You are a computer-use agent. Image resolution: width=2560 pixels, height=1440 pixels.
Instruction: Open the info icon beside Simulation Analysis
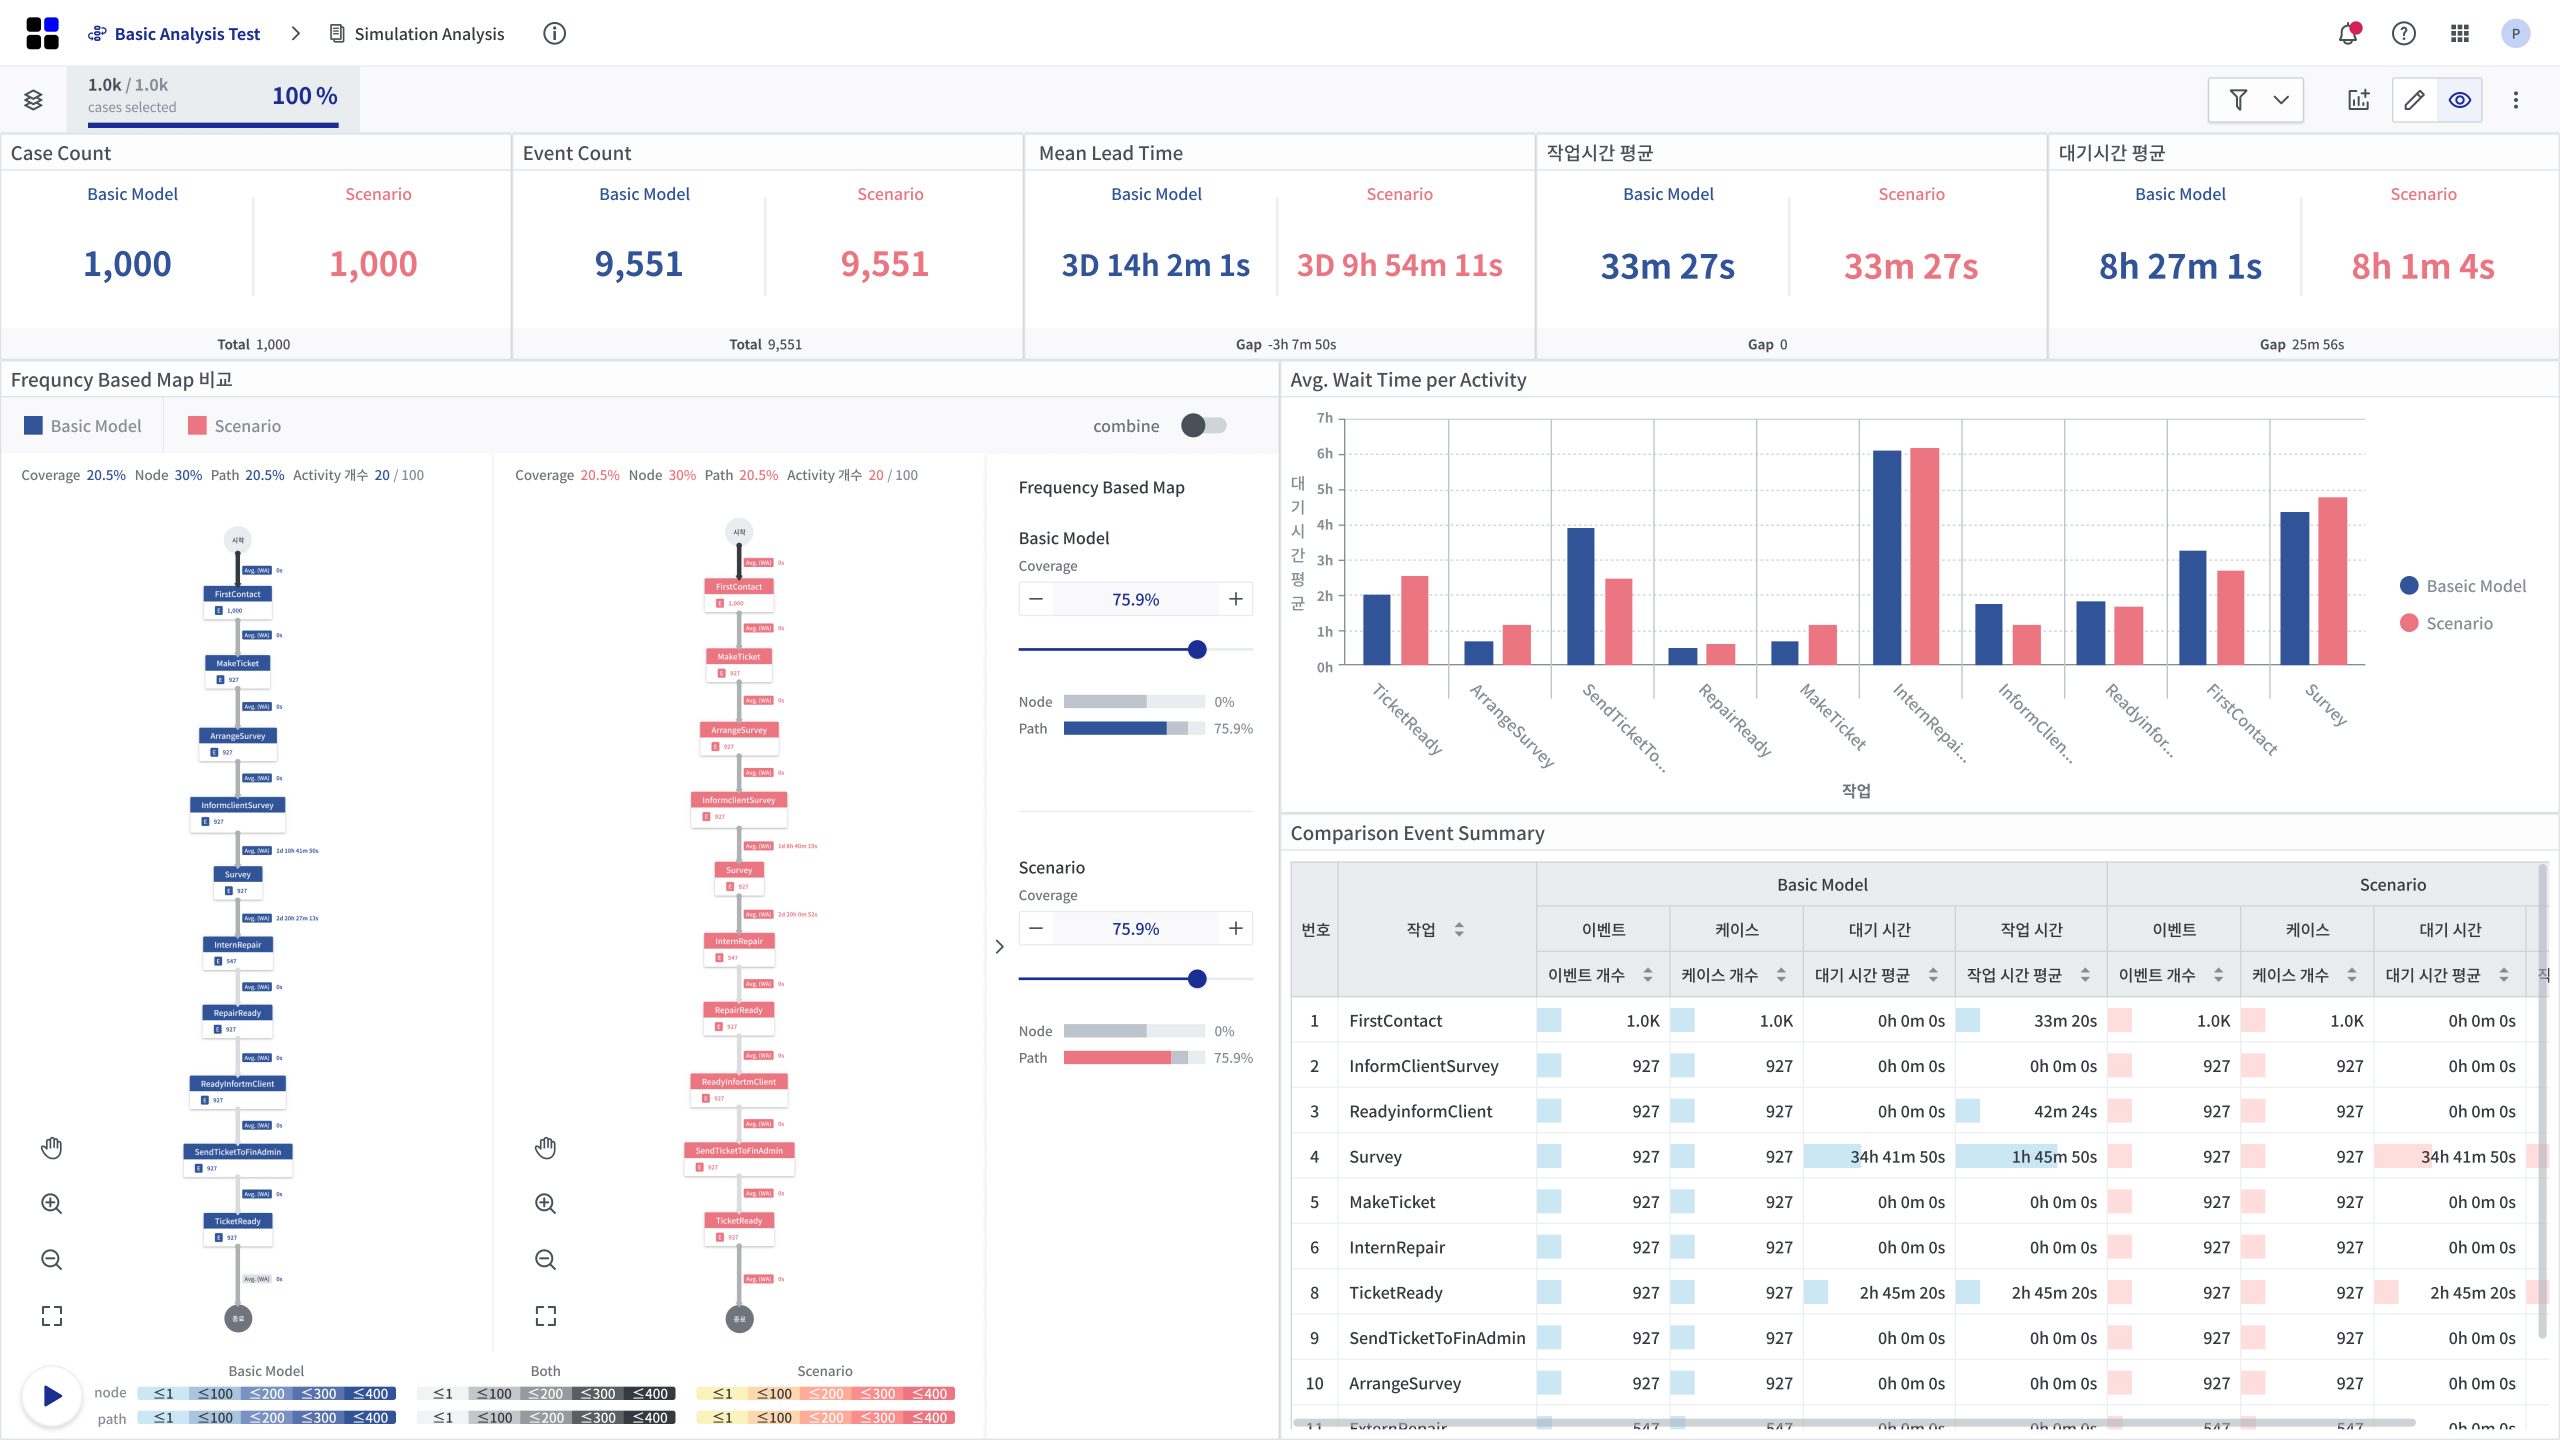click(x=554, y=33)
